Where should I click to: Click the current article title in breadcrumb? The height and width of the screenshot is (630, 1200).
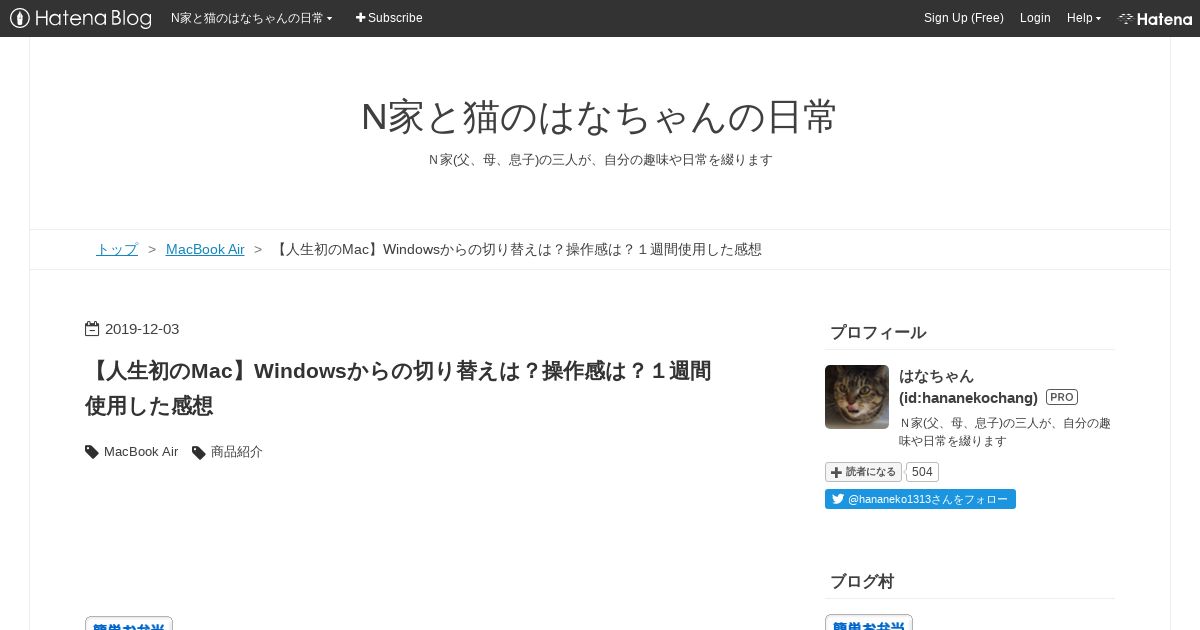pyautogui.click(x=517, y=249)
